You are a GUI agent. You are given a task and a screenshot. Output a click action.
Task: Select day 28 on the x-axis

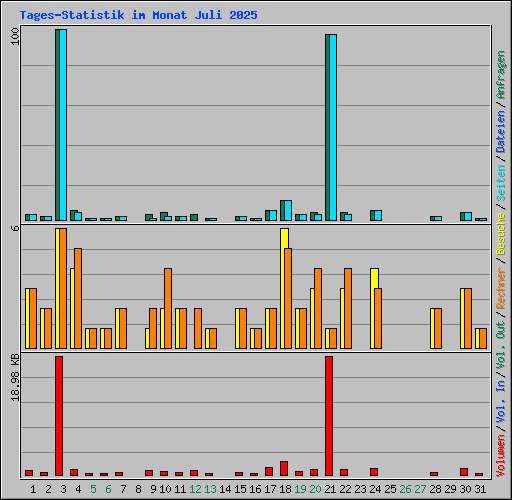pos(435,489)
